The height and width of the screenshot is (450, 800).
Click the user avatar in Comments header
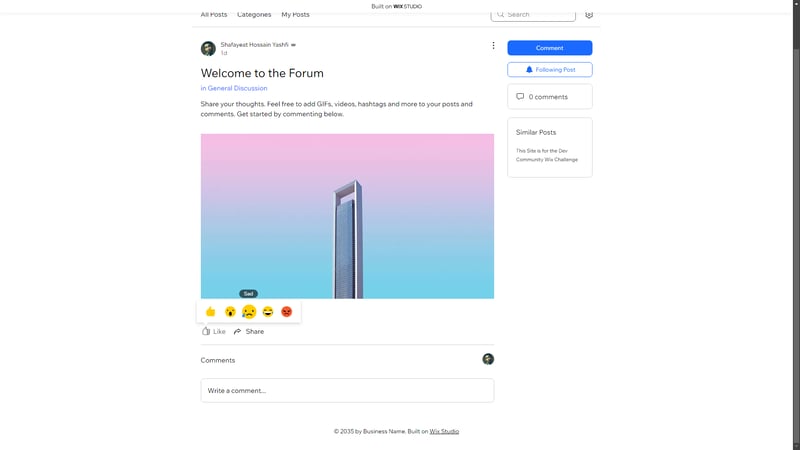(x=488, y=359)
